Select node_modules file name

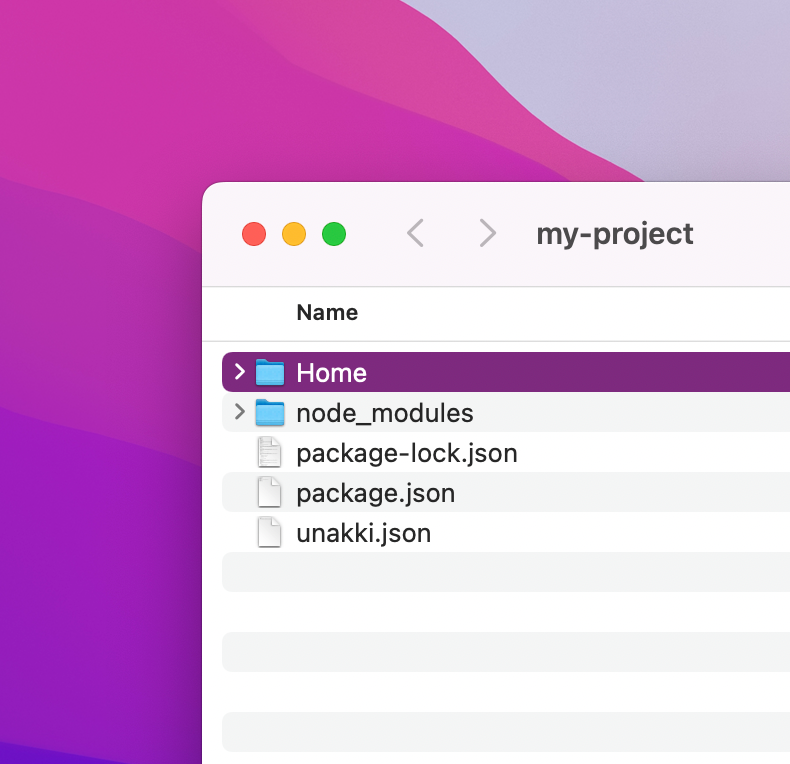(385, 413)
